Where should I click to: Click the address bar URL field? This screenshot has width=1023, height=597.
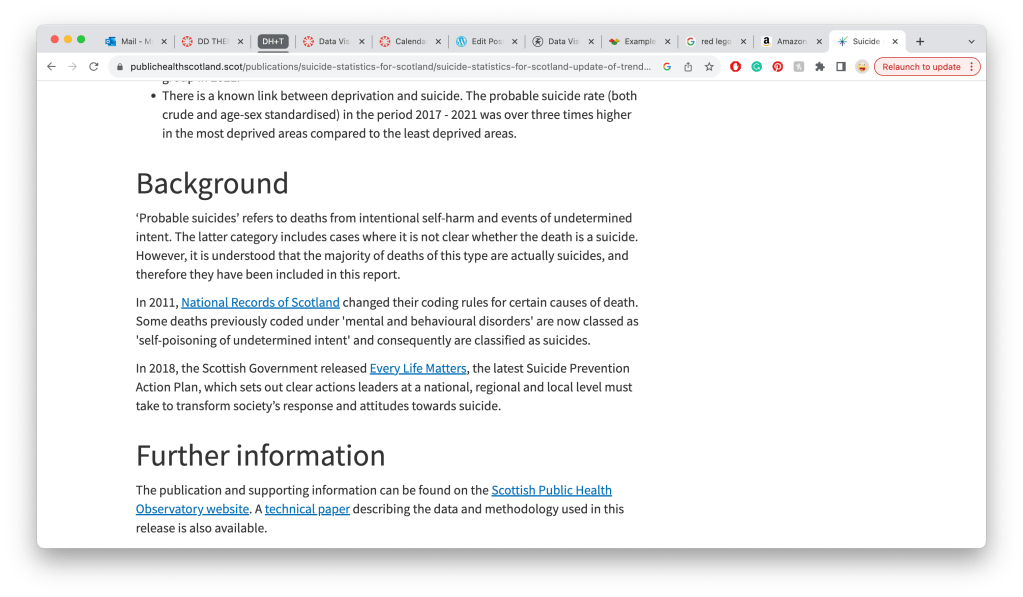pyautogui.click(x=390, y=67)
